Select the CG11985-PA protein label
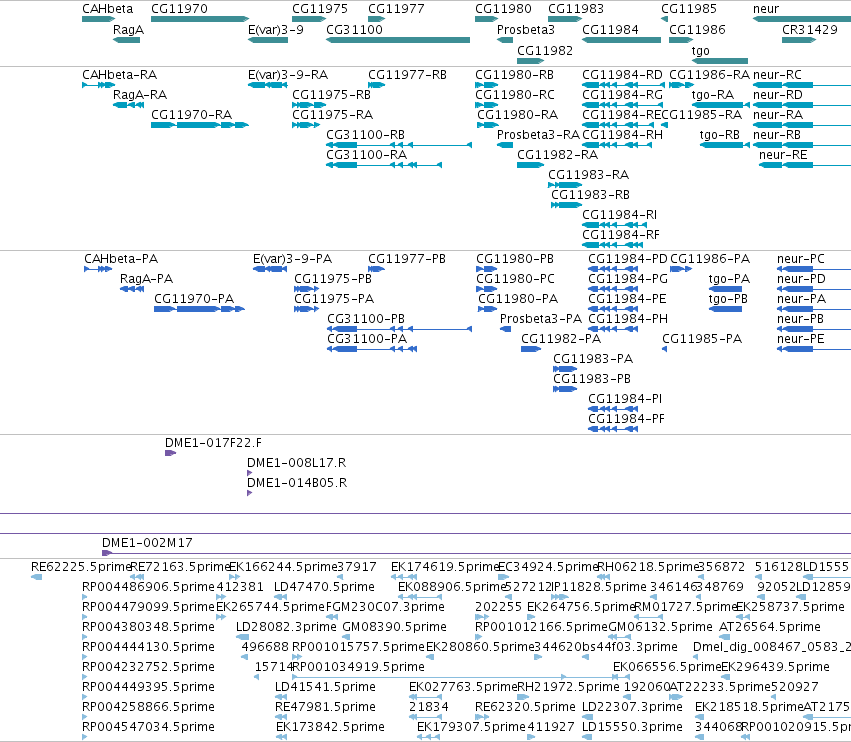 tap(702, 339)
